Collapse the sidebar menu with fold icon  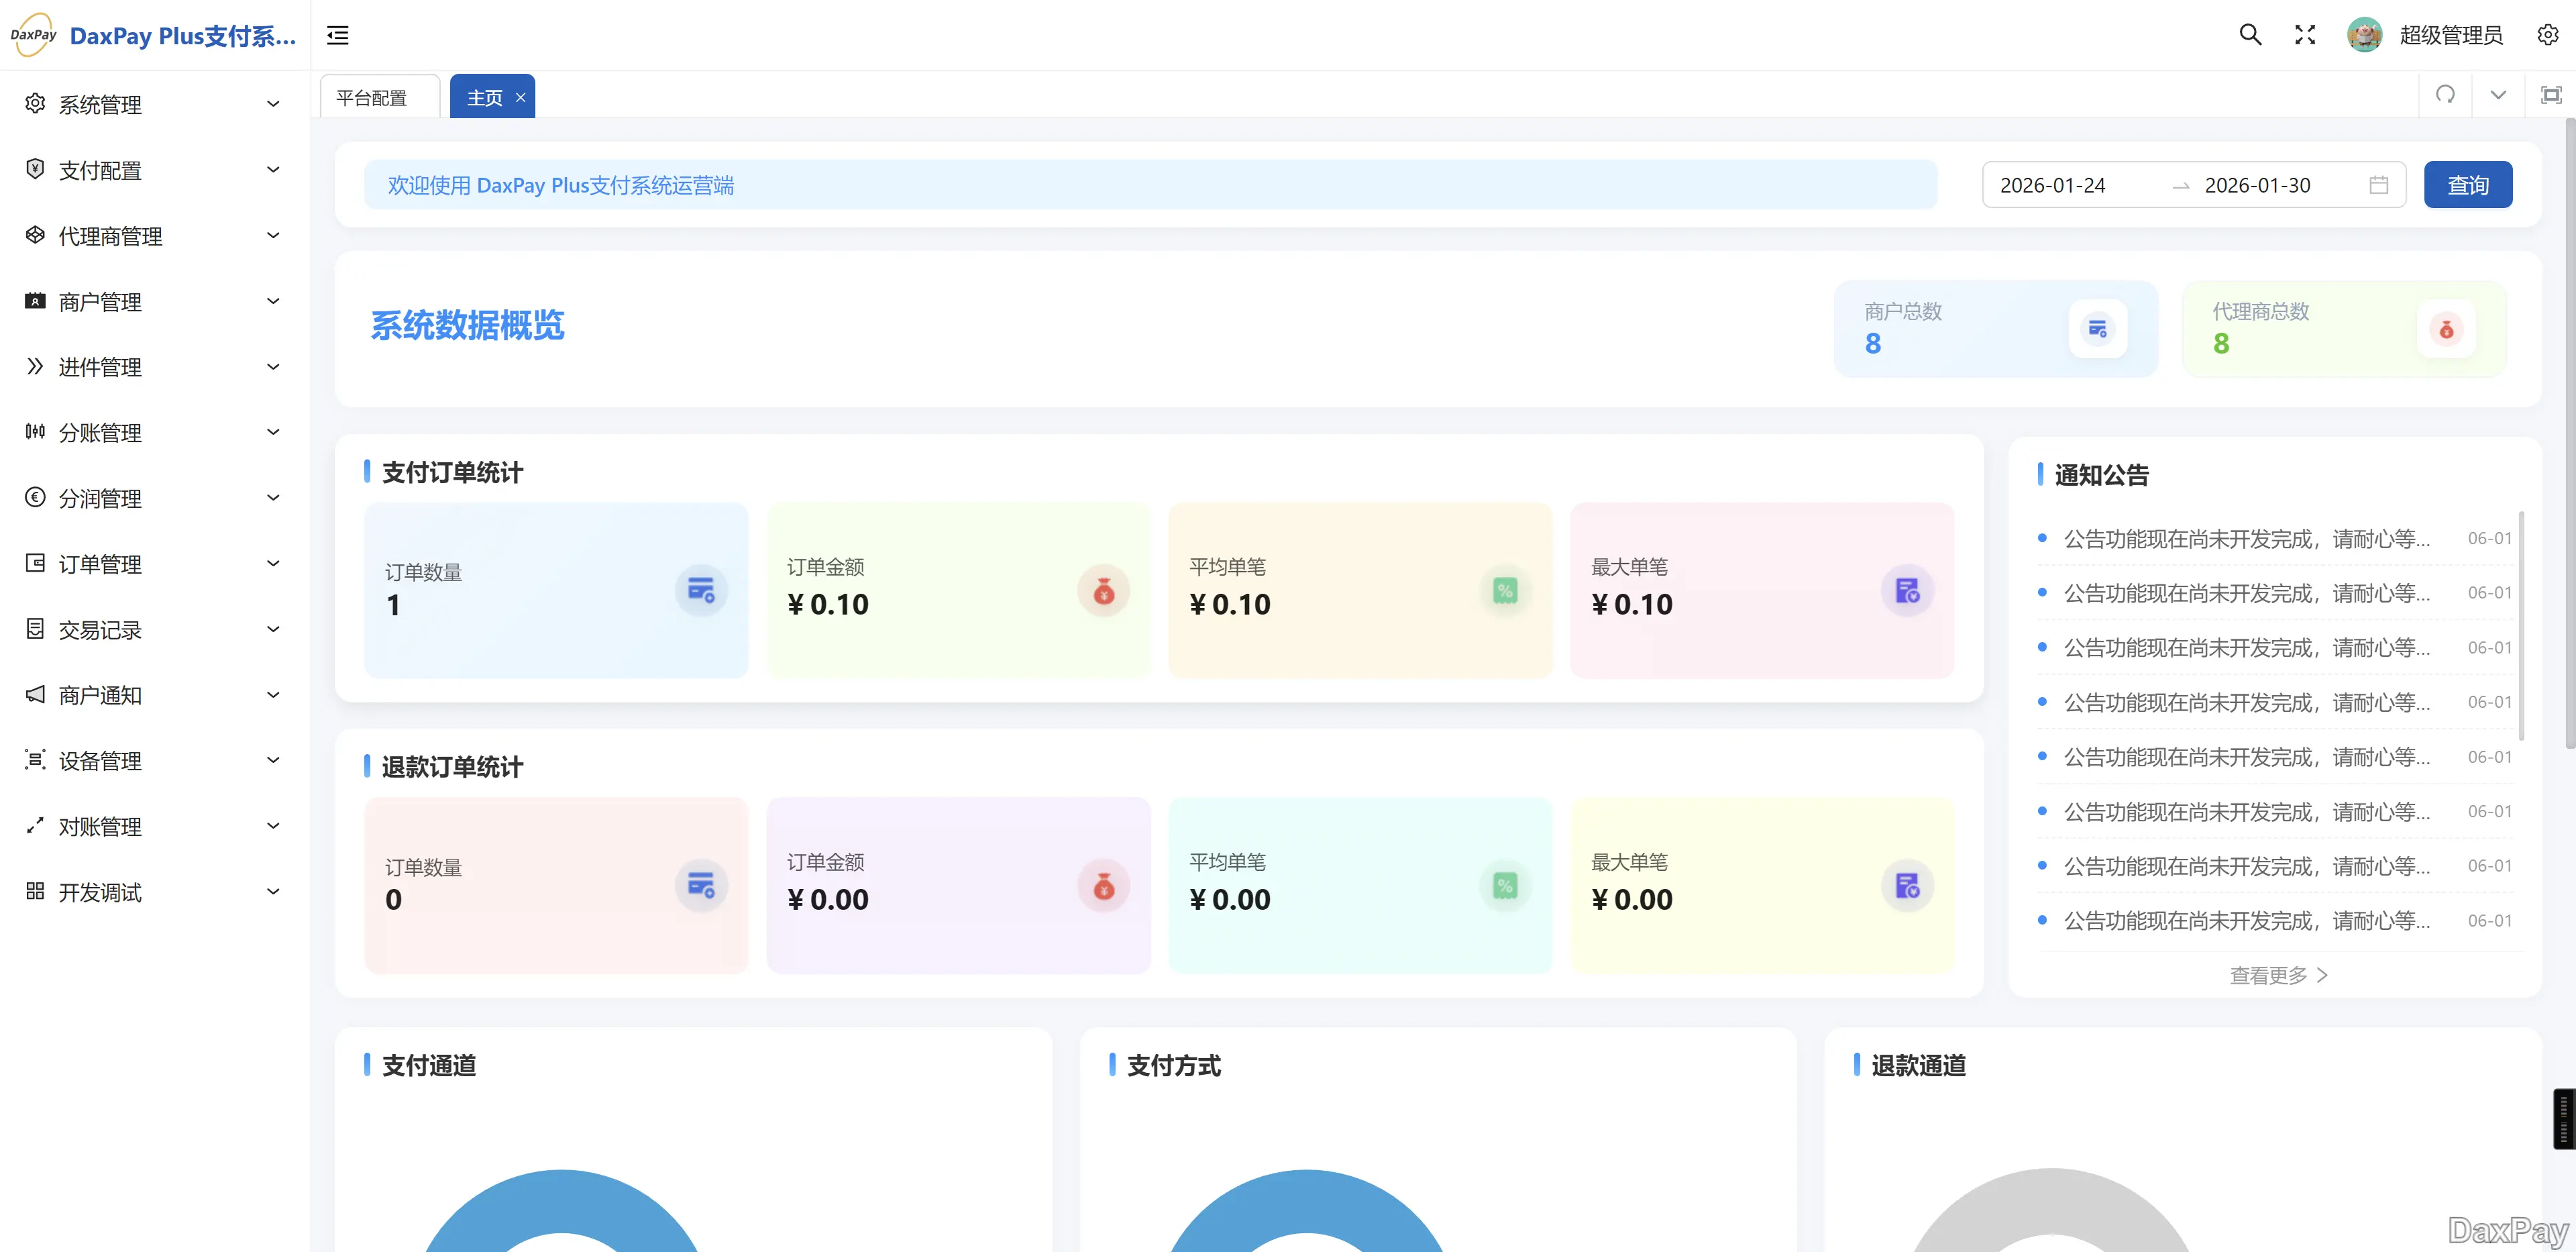pyautogui.click(x=338, y=35)
